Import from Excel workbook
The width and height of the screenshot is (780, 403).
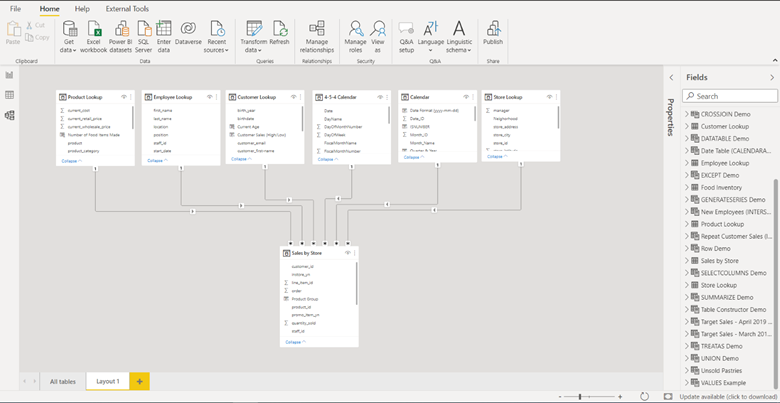coord(94,37)
